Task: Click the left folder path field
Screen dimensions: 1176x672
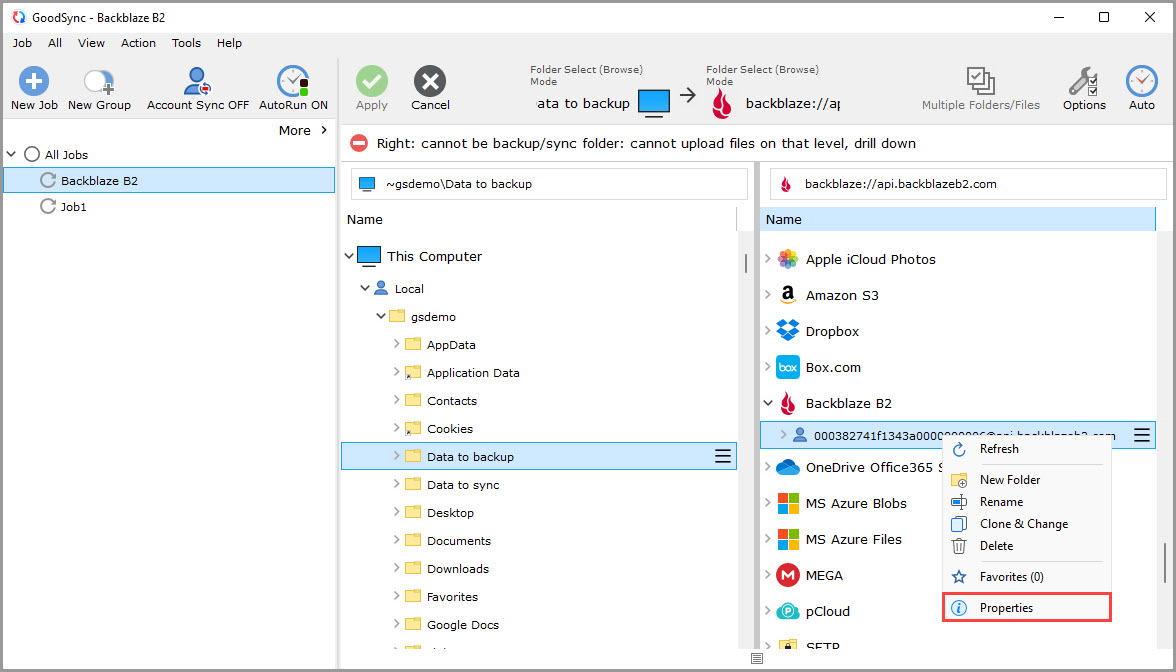Action: coord(549,184)
